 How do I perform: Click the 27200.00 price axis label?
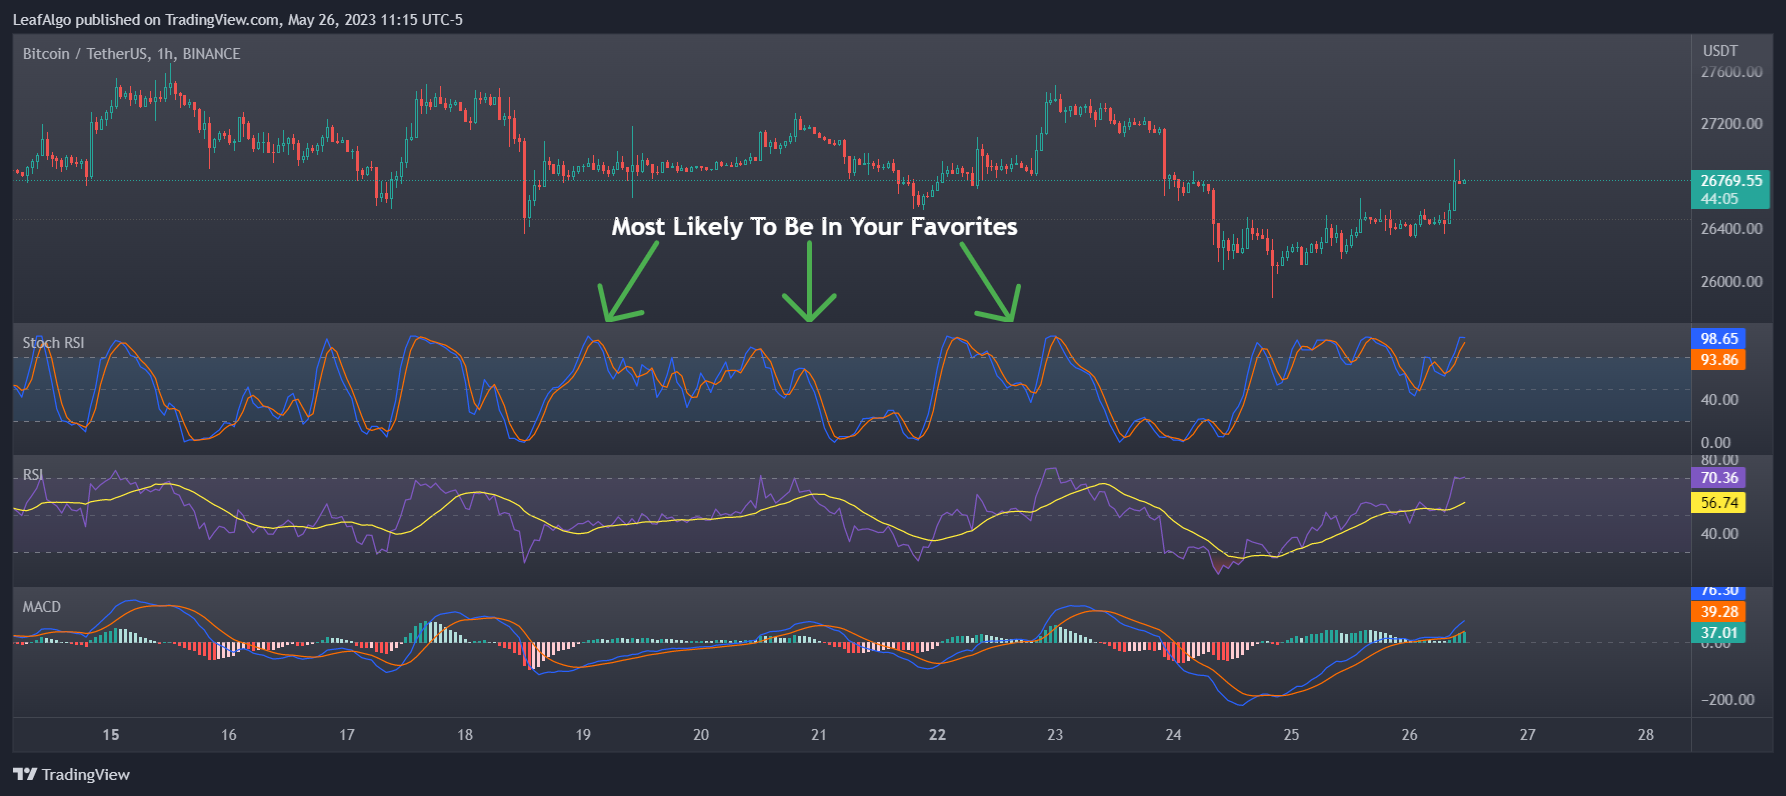(x=1731, y=124)
